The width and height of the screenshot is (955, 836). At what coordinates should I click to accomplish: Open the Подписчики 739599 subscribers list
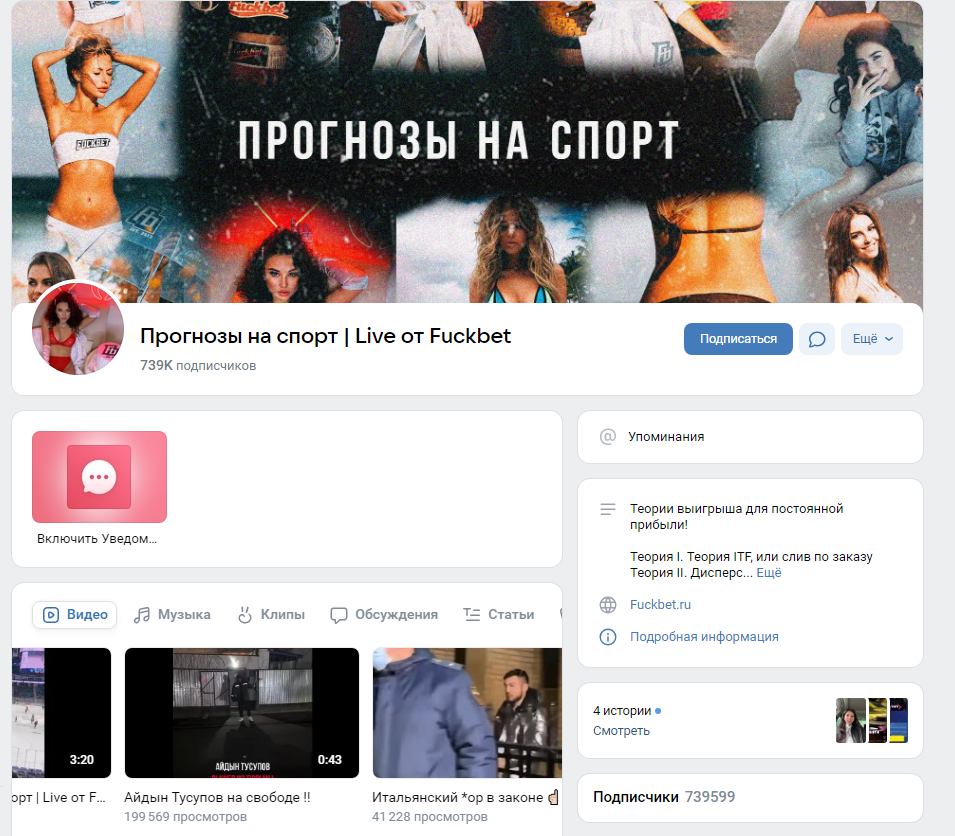663,797
